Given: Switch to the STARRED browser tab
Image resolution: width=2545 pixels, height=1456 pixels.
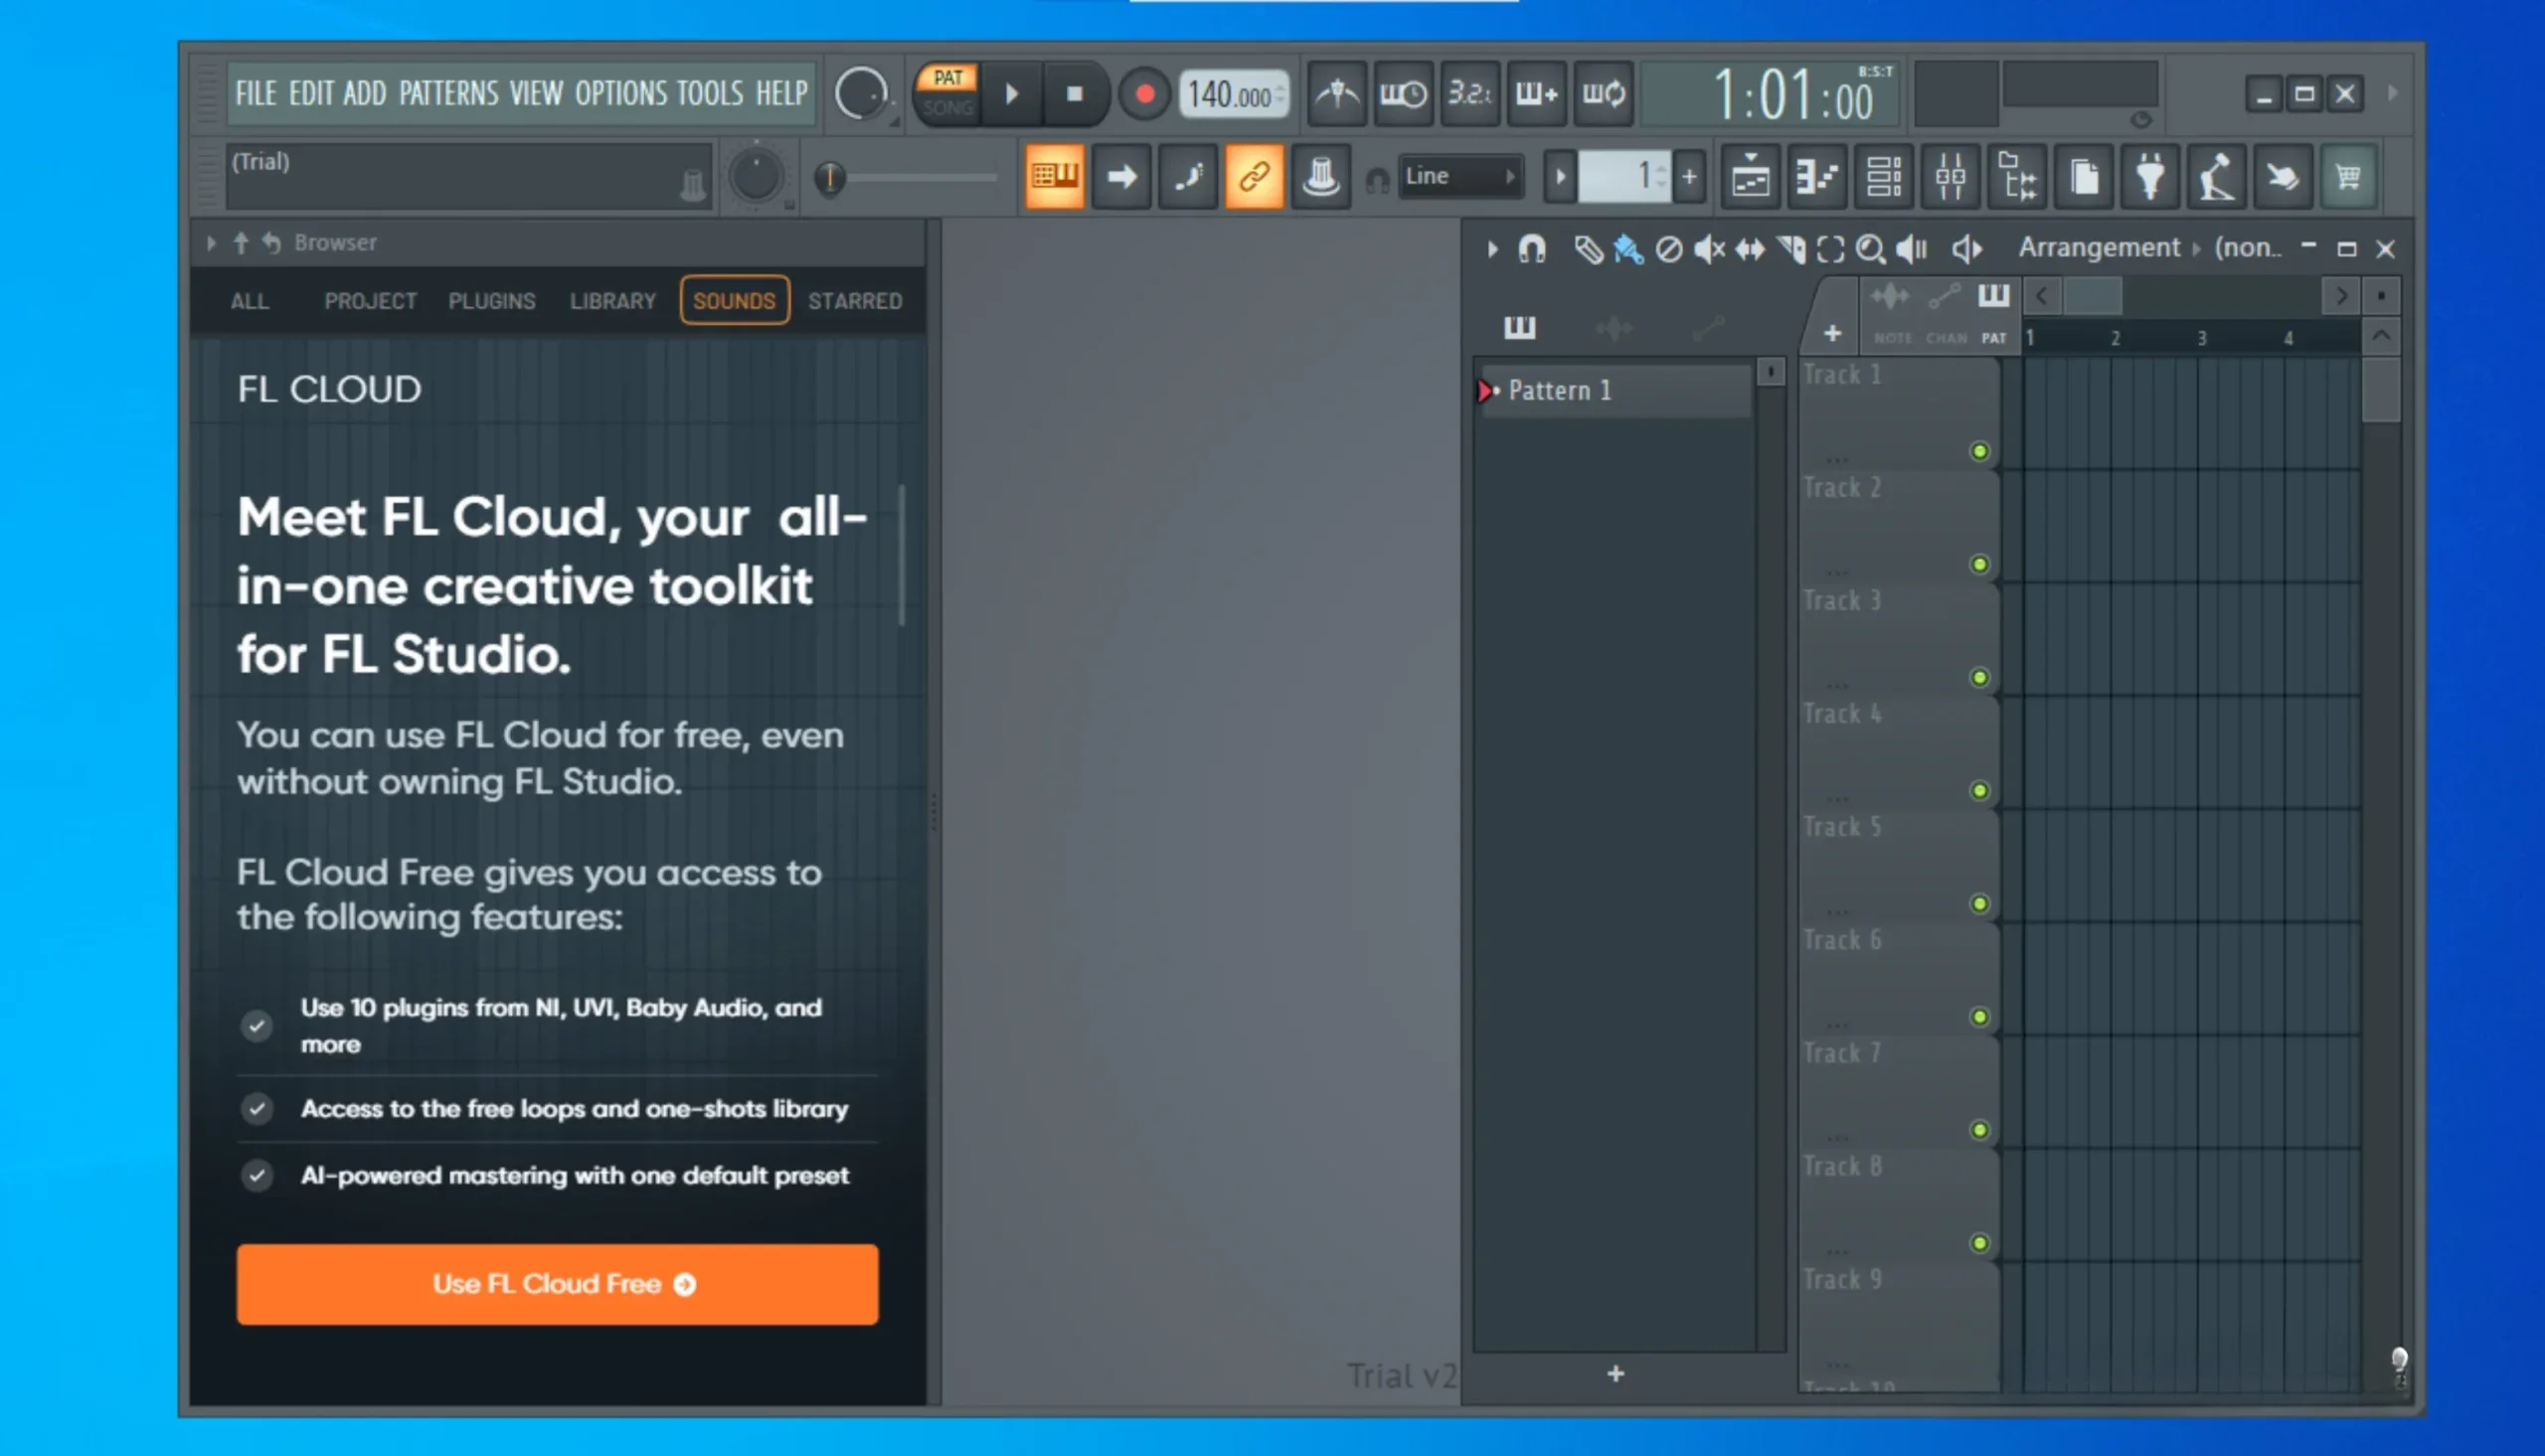Looking at the screenshot, I should [855, 301].
